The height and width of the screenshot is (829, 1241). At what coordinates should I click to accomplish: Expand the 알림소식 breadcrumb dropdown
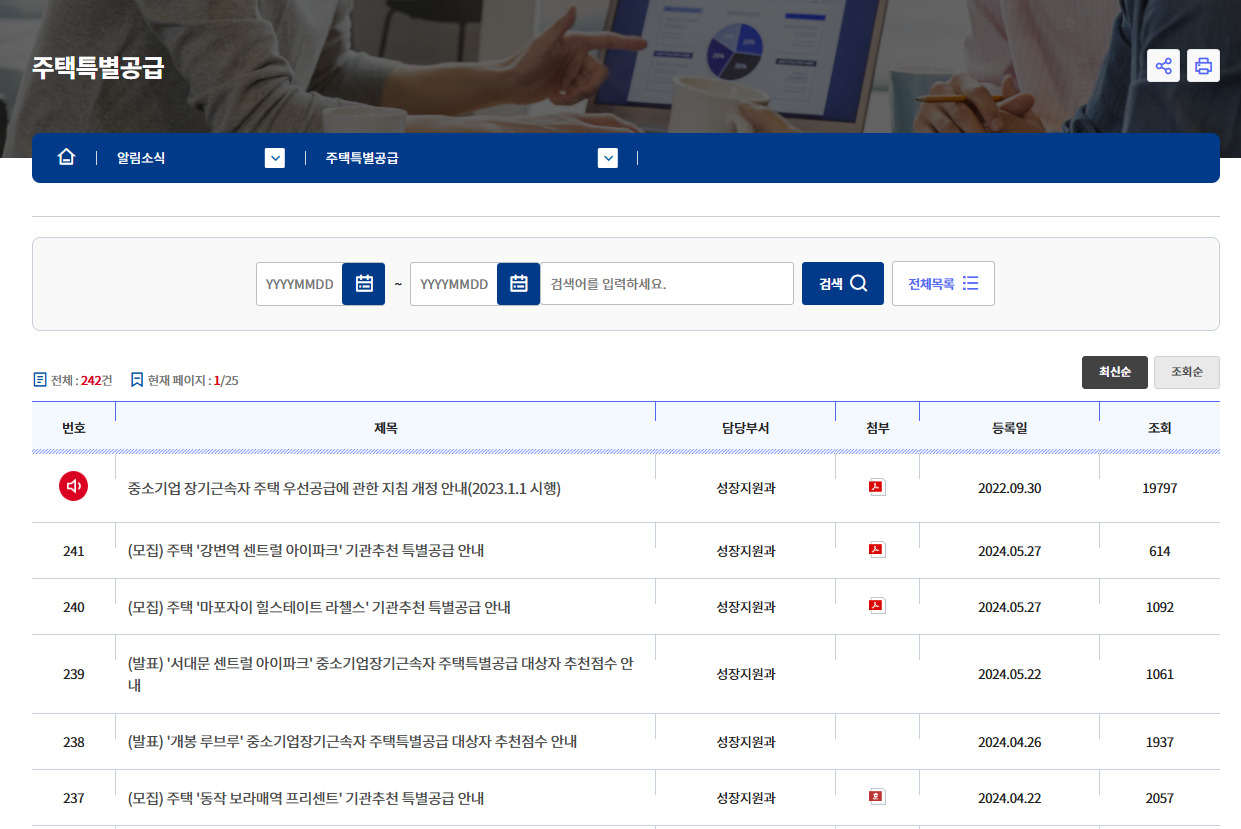pyautogui.click(x=275, y=158)
